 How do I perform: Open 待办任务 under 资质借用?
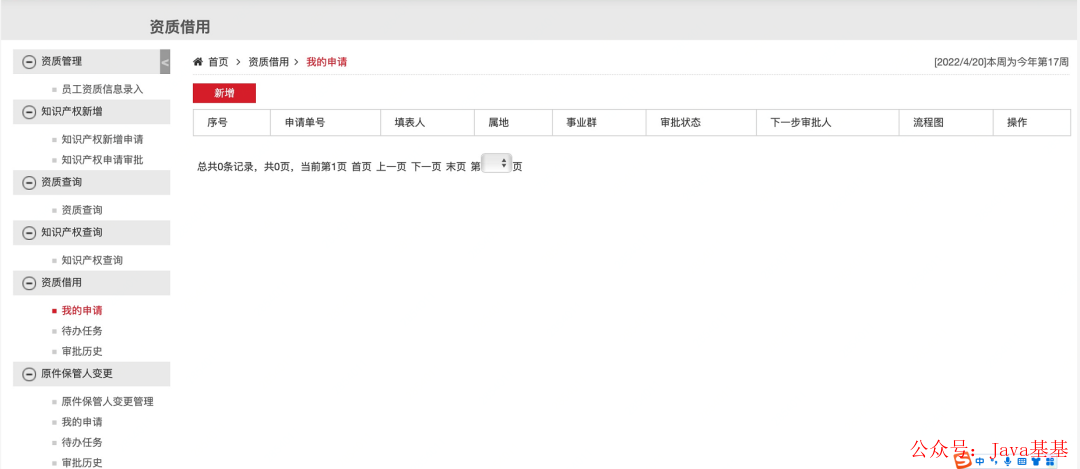pyautogui.click(x=82, y=331)
